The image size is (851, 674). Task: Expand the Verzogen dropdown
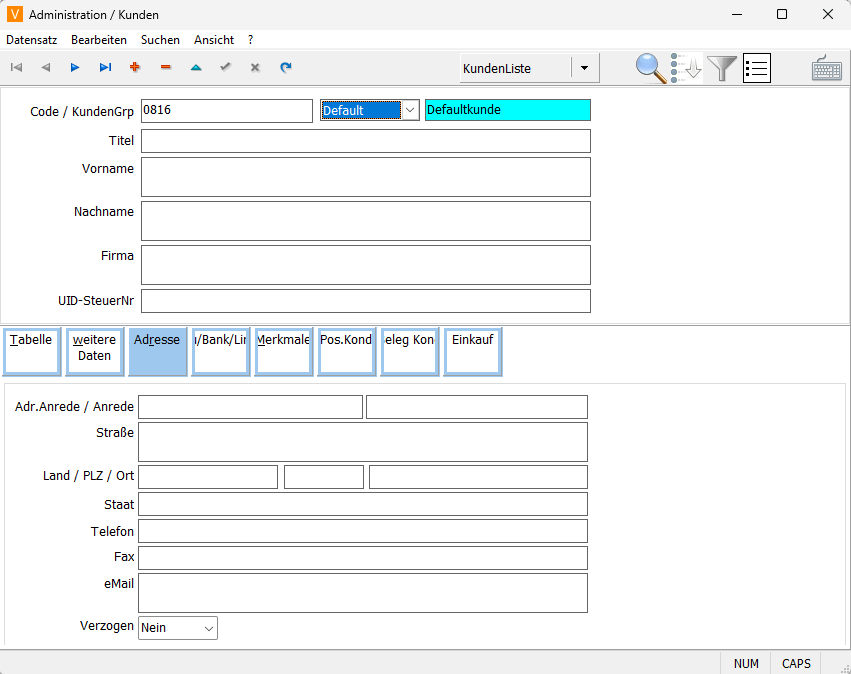(x=208, y=628)
